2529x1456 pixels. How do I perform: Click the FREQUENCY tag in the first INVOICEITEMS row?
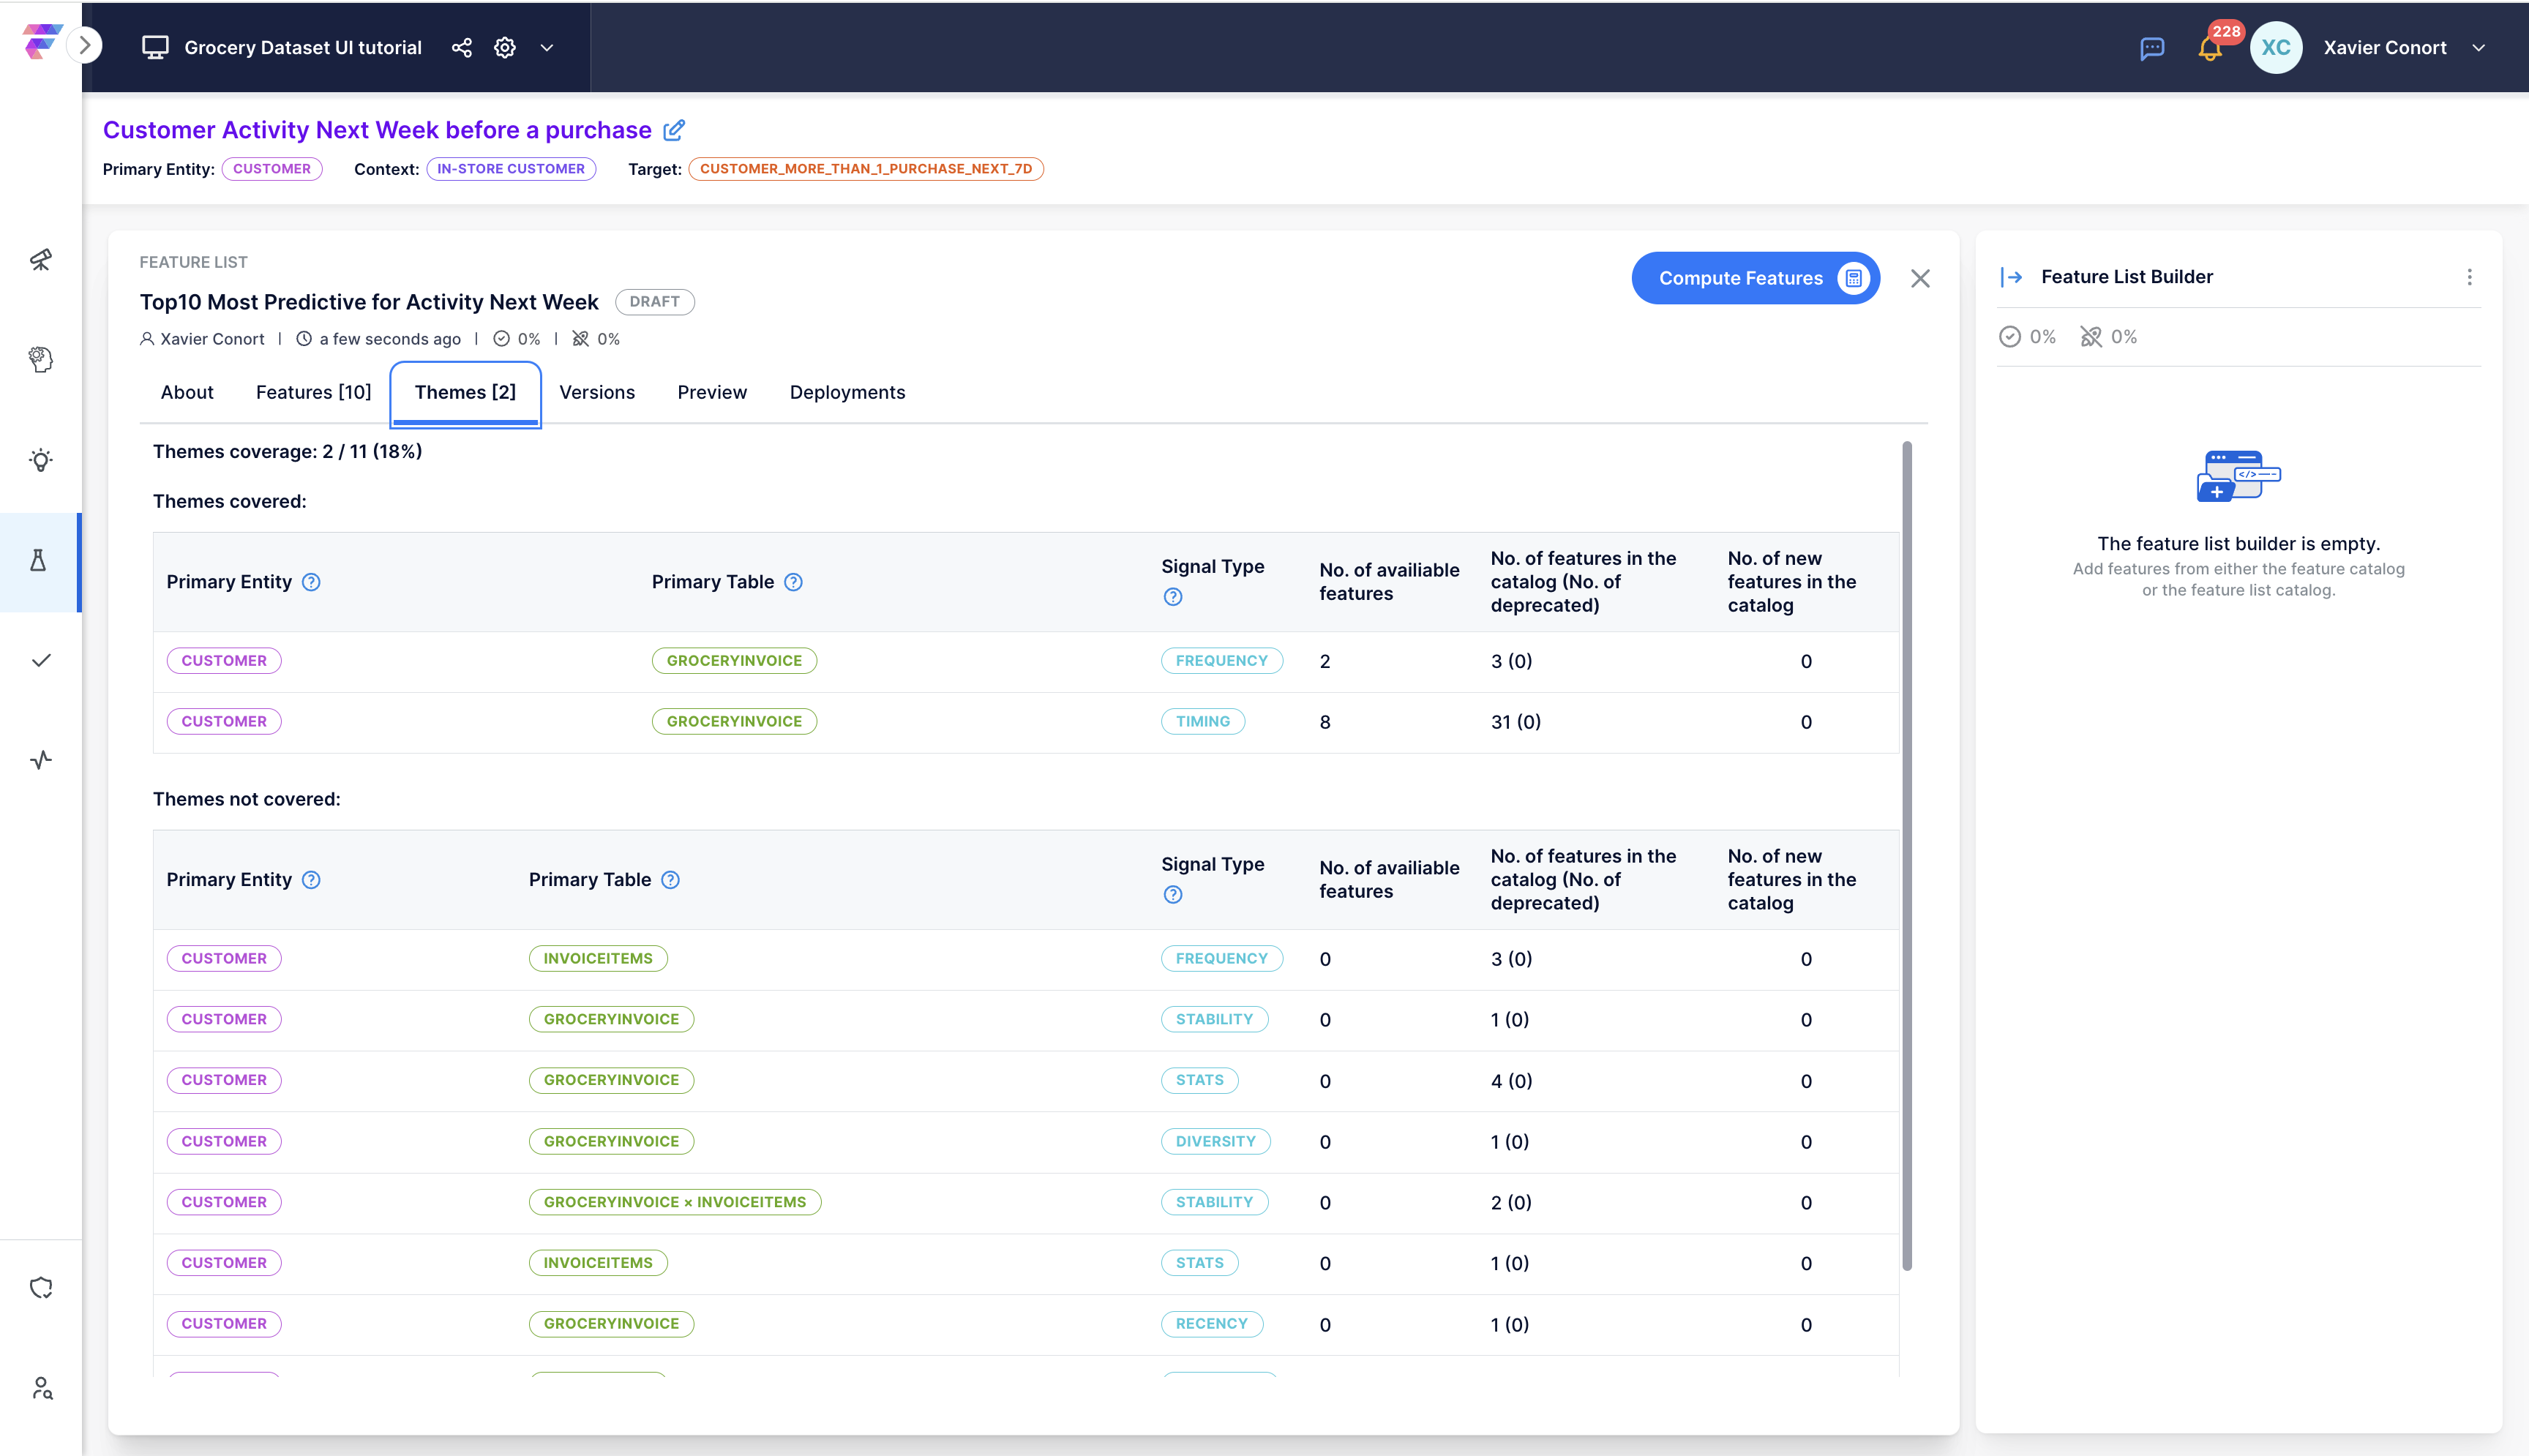(1221, 959)
